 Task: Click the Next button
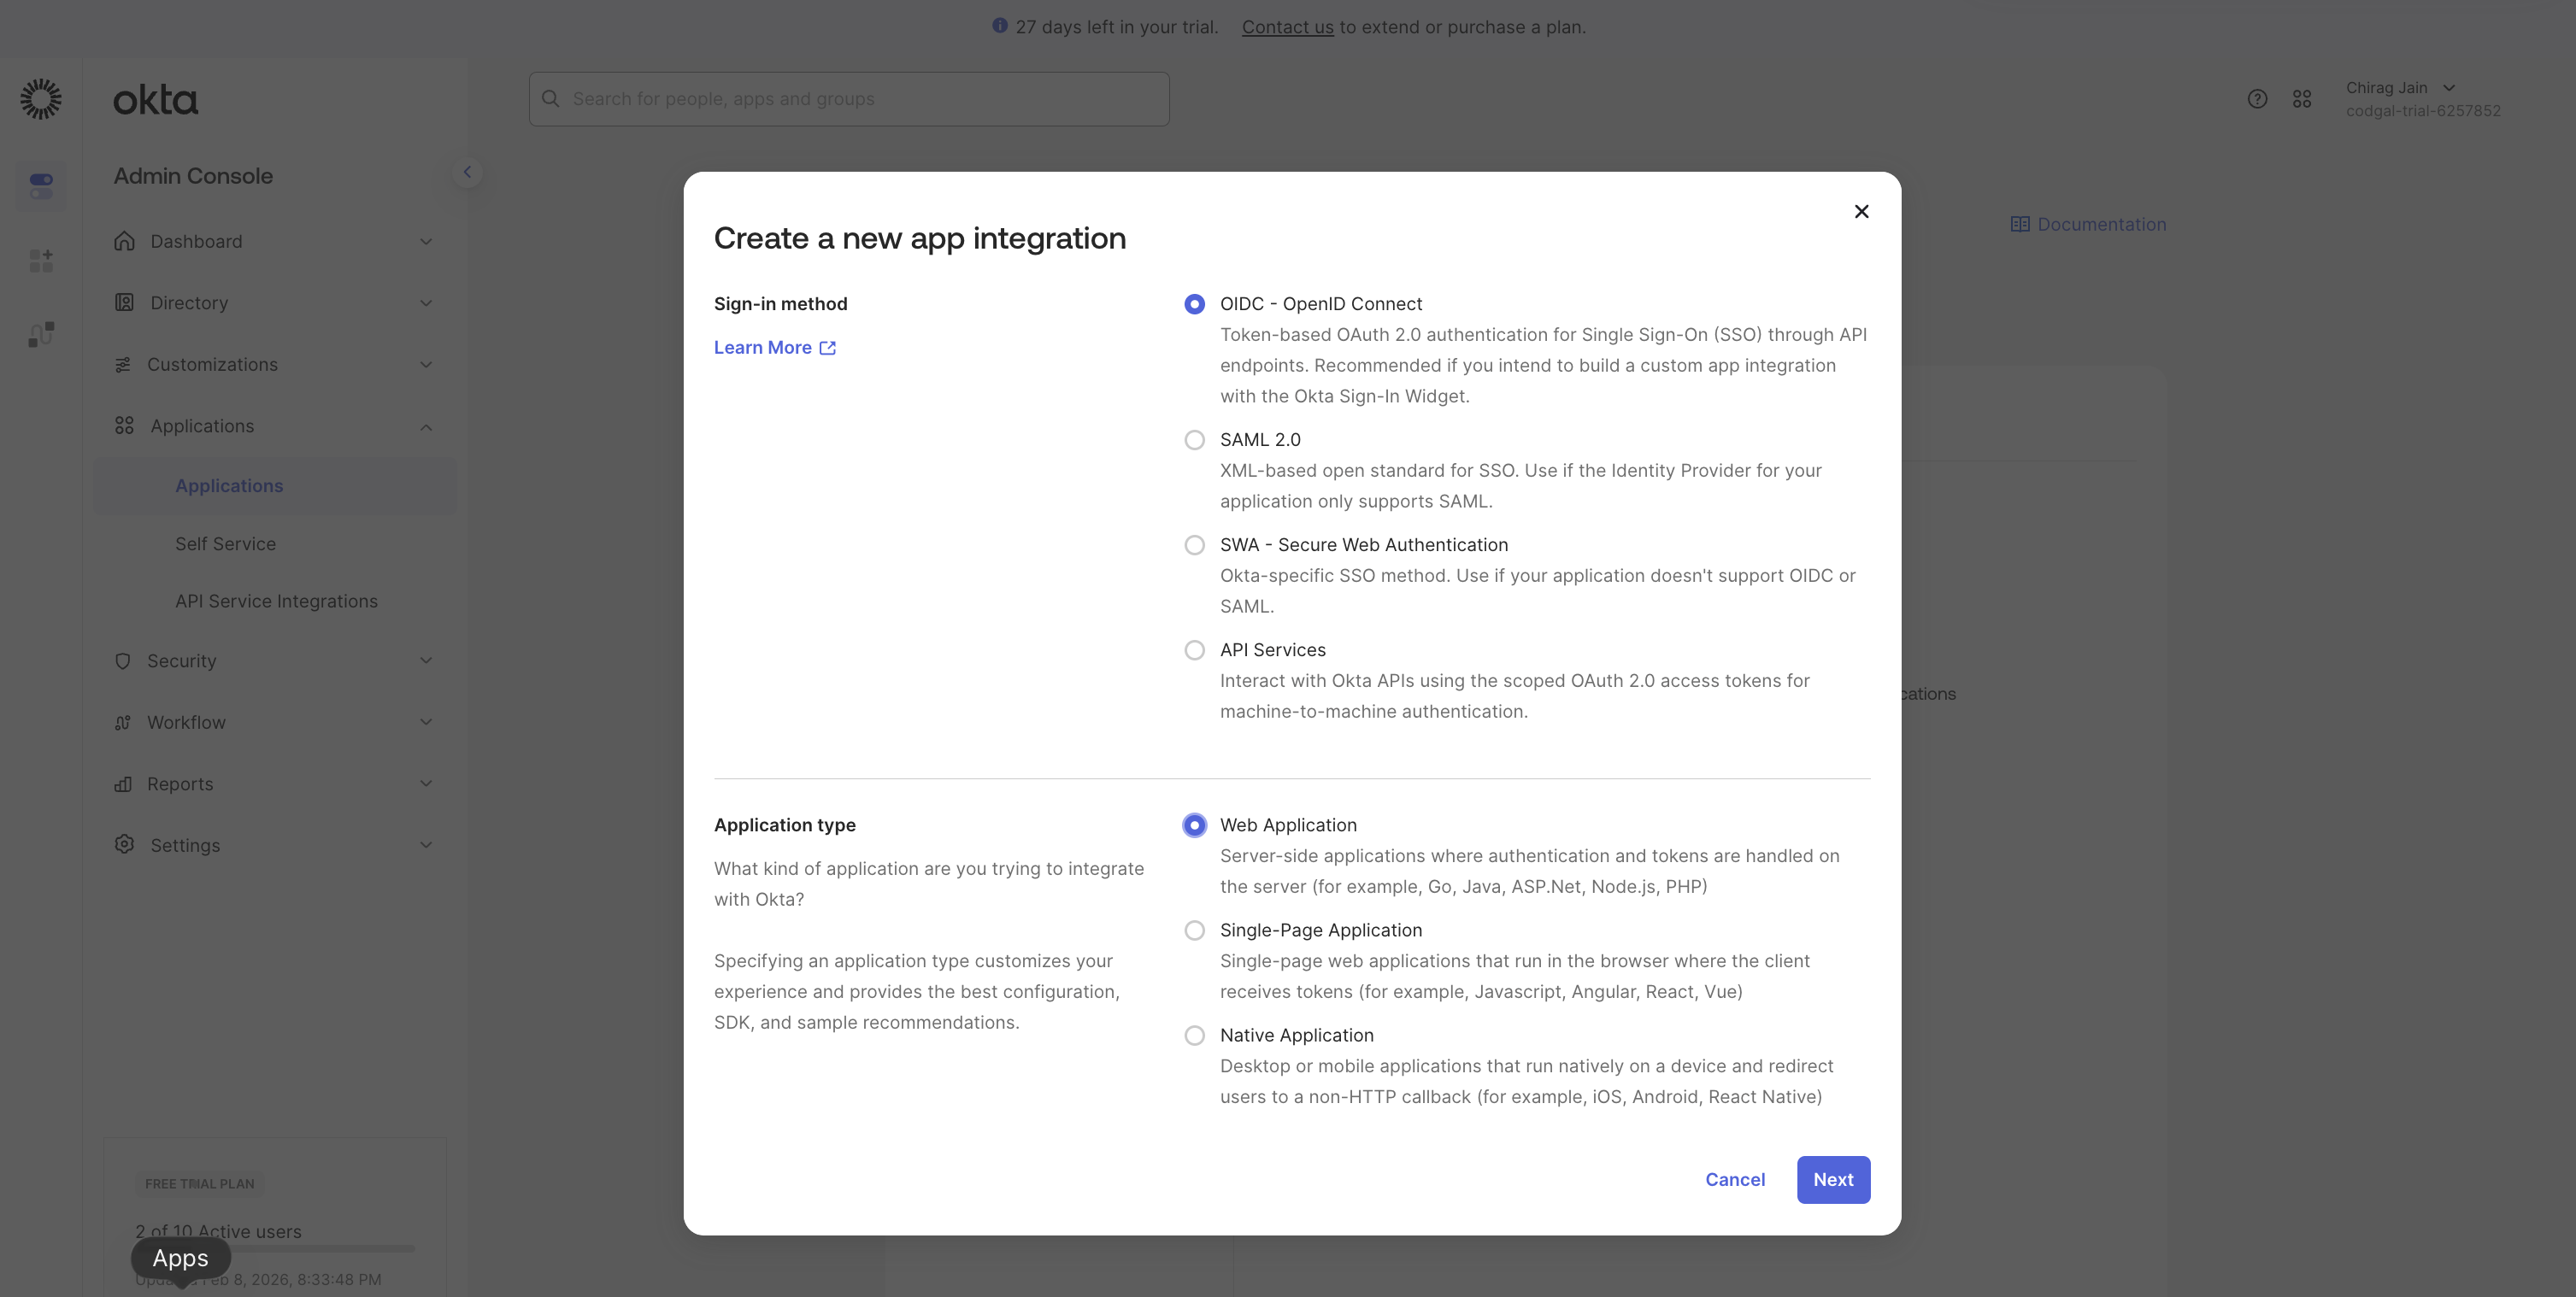pos(1833,1180)
